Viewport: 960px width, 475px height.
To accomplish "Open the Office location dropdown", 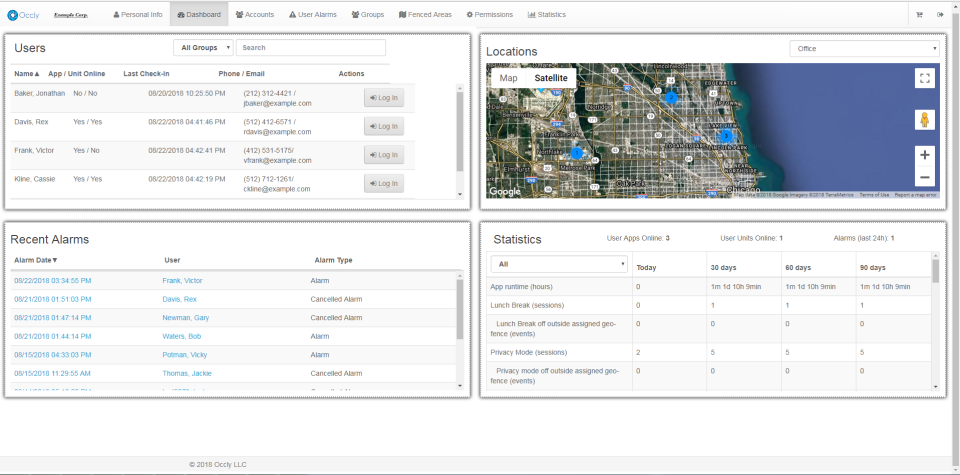I will tap(864, 48).
